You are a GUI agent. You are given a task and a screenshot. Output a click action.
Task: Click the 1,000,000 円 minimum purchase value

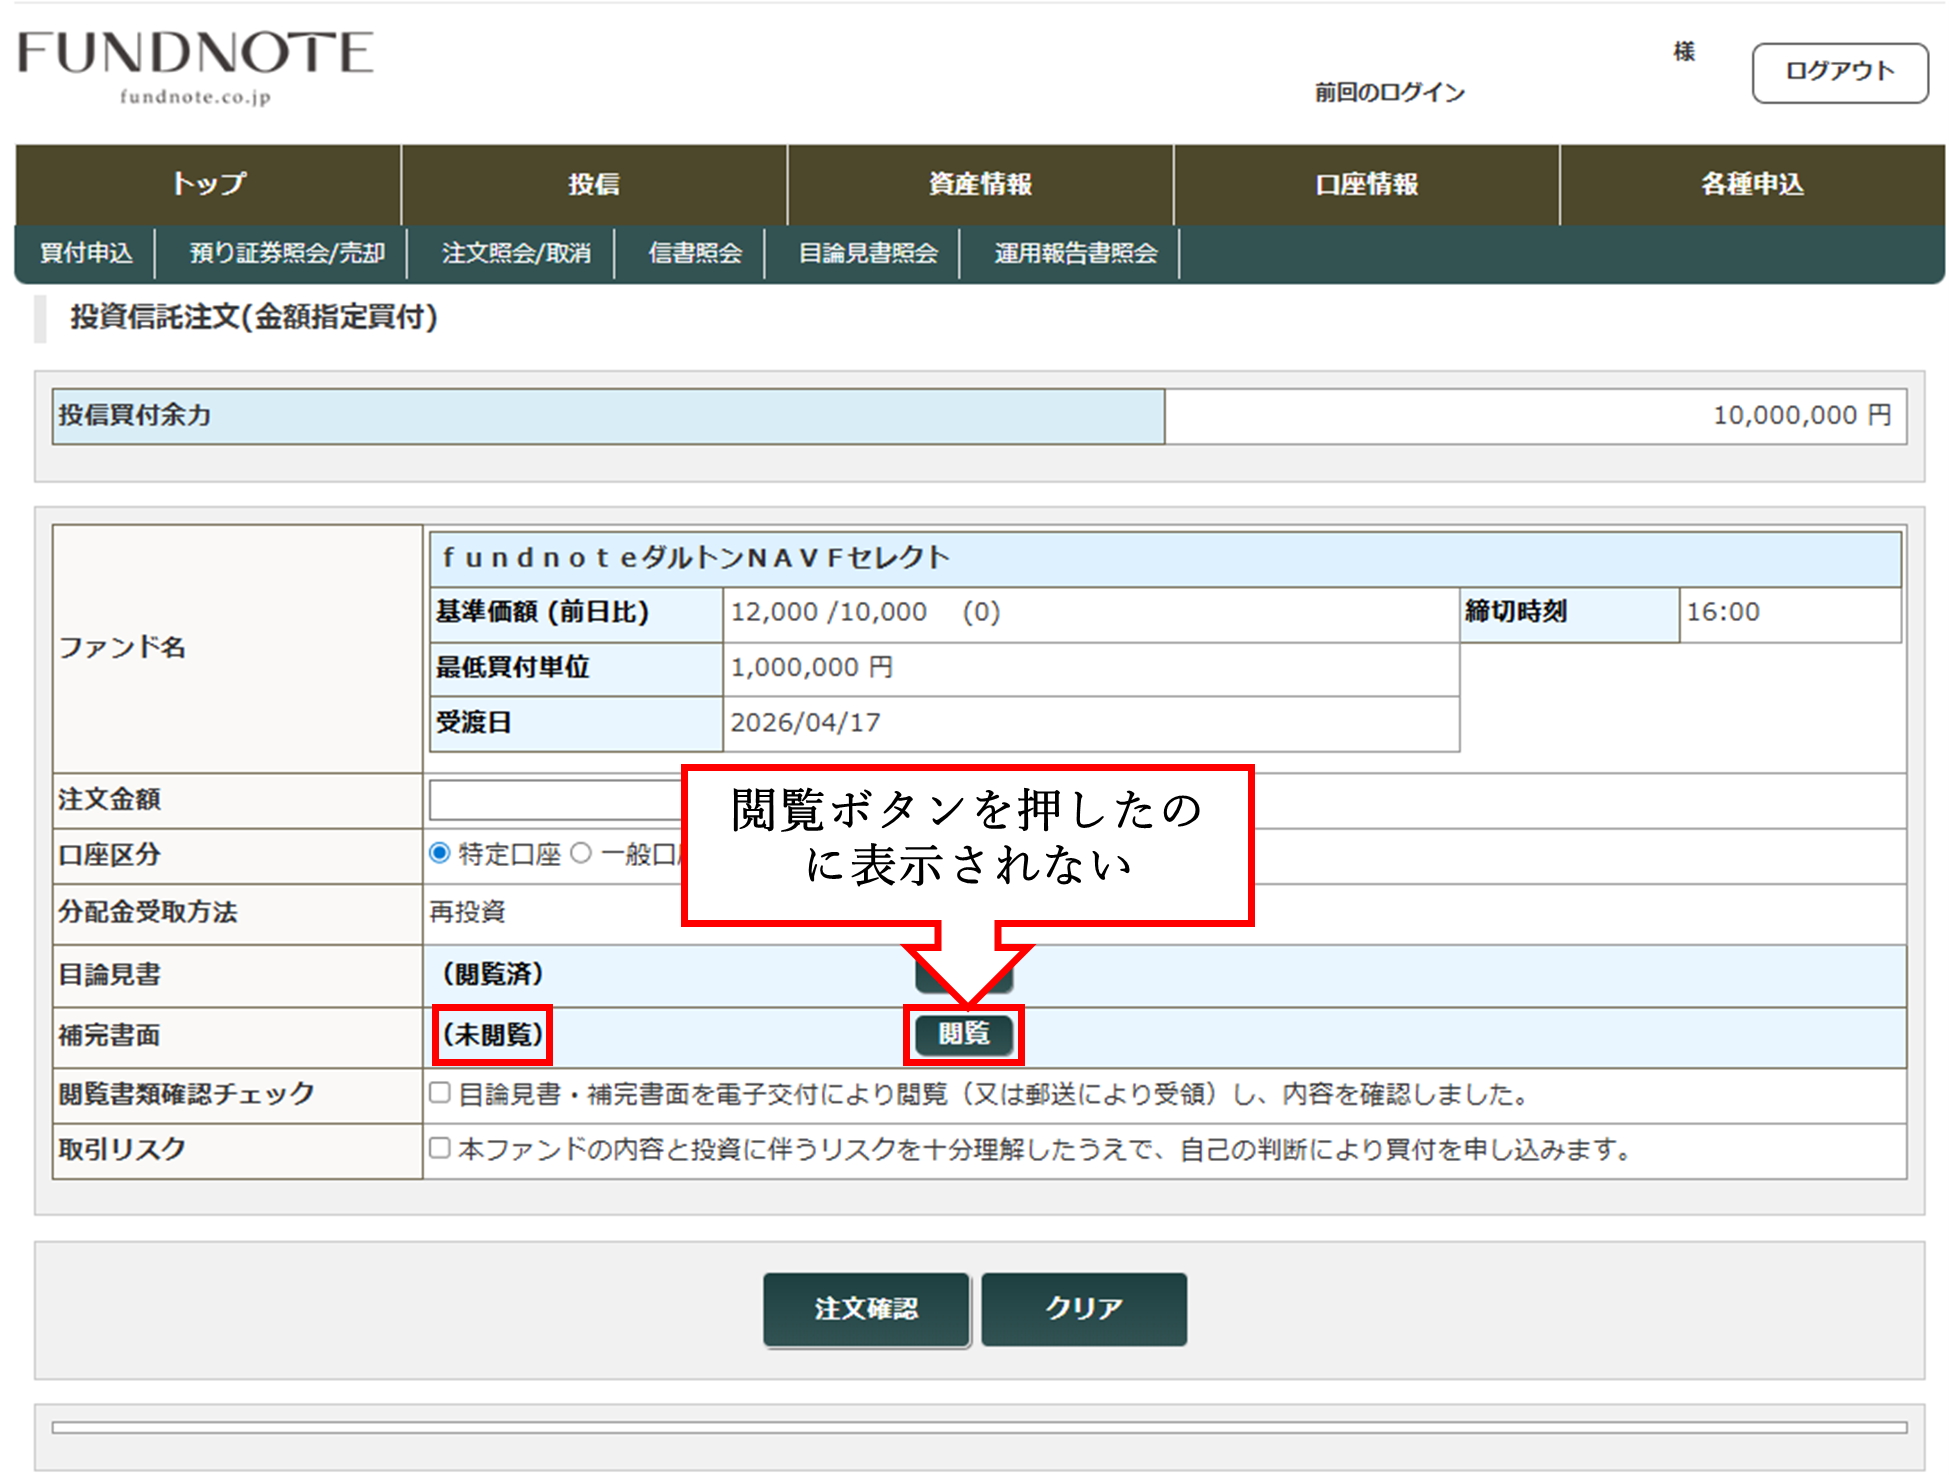pyautogui.click(x=811, y=667)
